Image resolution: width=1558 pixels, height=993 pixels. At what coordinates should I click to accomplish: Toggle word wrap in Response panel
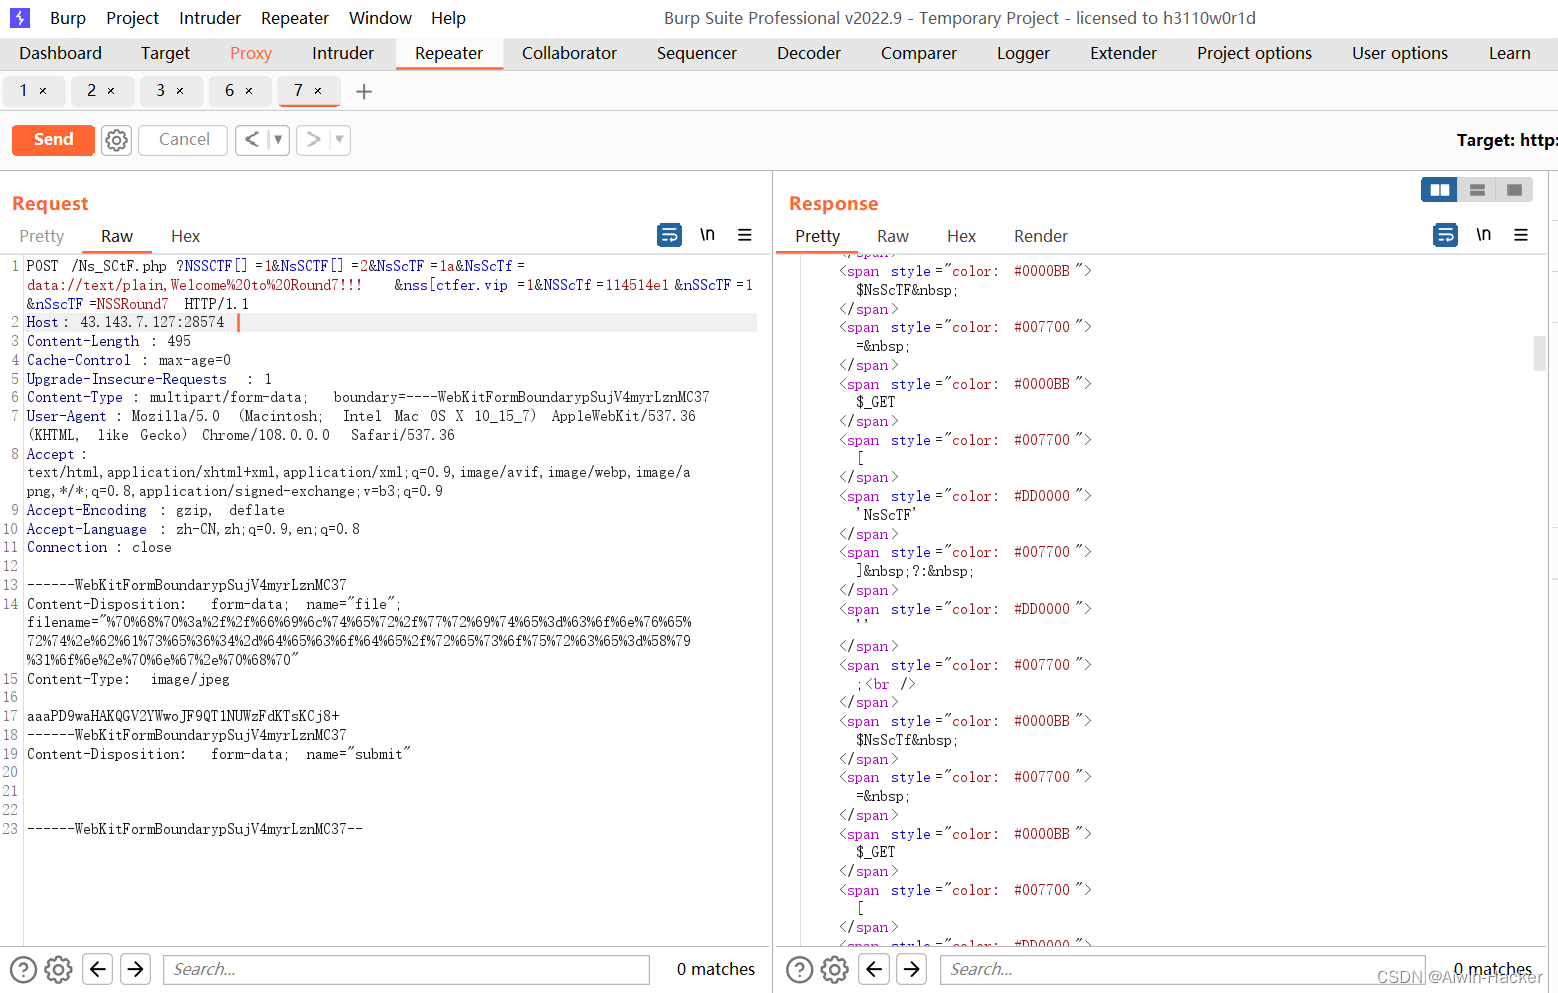(x=1446, y=235)
